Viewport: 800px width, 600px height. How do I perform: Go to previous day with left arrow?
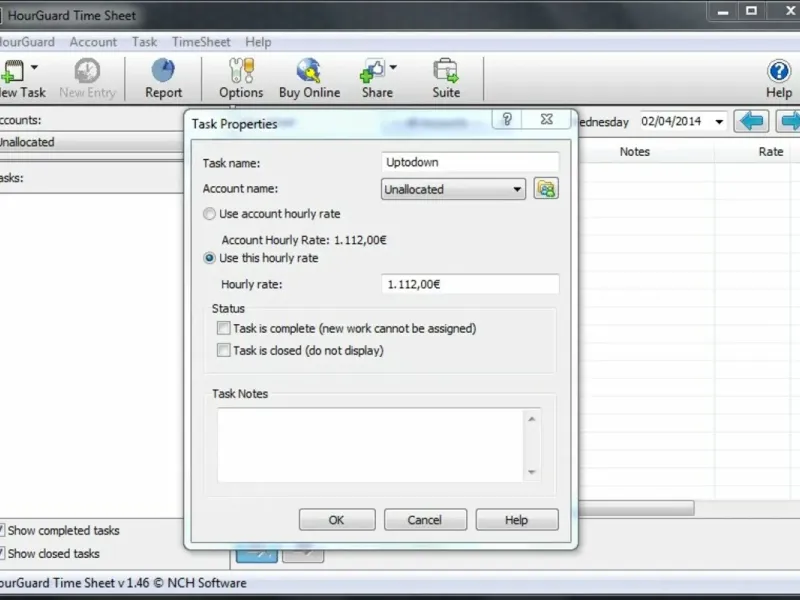click(751, 121)
